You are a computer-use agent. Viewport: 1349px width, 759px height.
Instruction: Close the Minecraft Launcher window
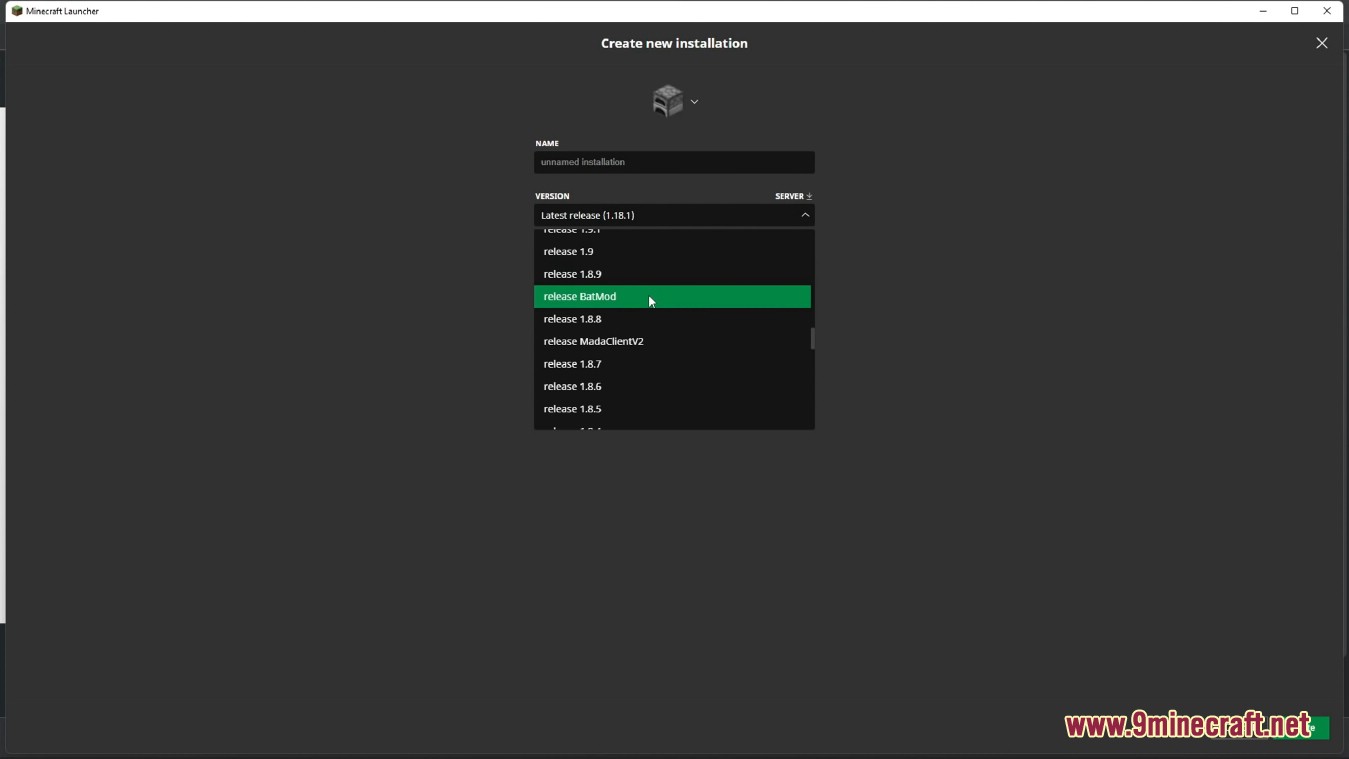click(1327, 11)
